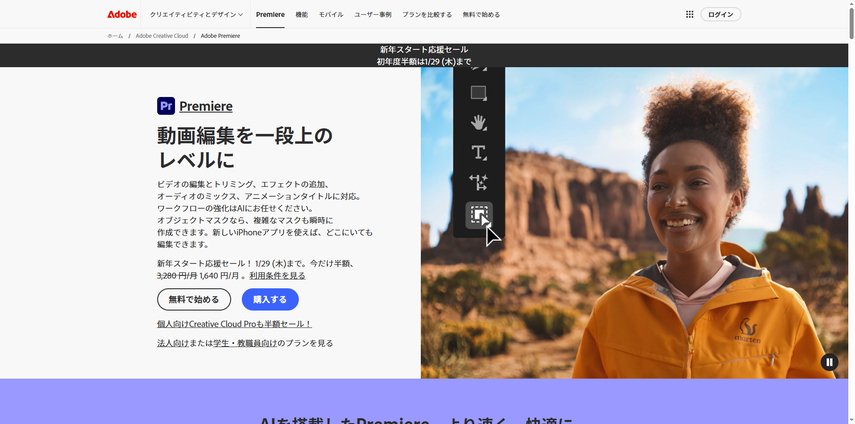Click the object mask tool icon in video
The height and width of the screenshot is (424, 855).
click(479, 215)
